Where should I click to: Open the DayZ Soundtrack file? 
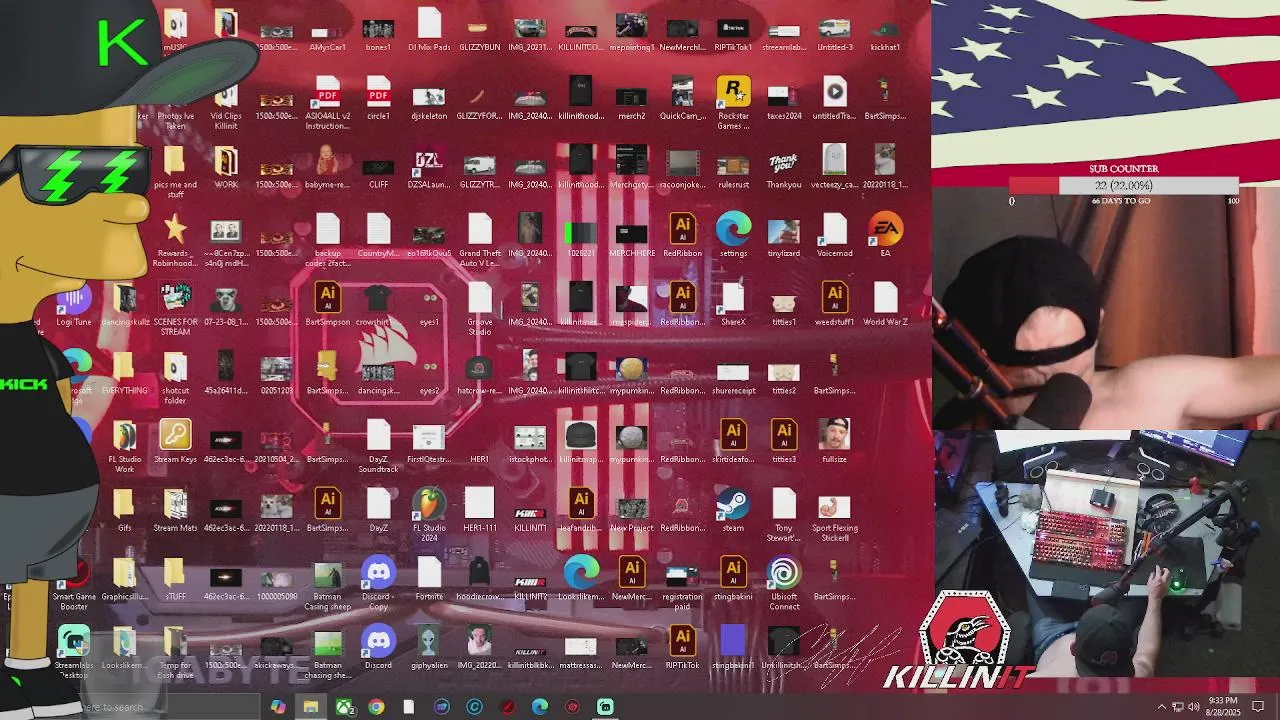click(378, 435)
